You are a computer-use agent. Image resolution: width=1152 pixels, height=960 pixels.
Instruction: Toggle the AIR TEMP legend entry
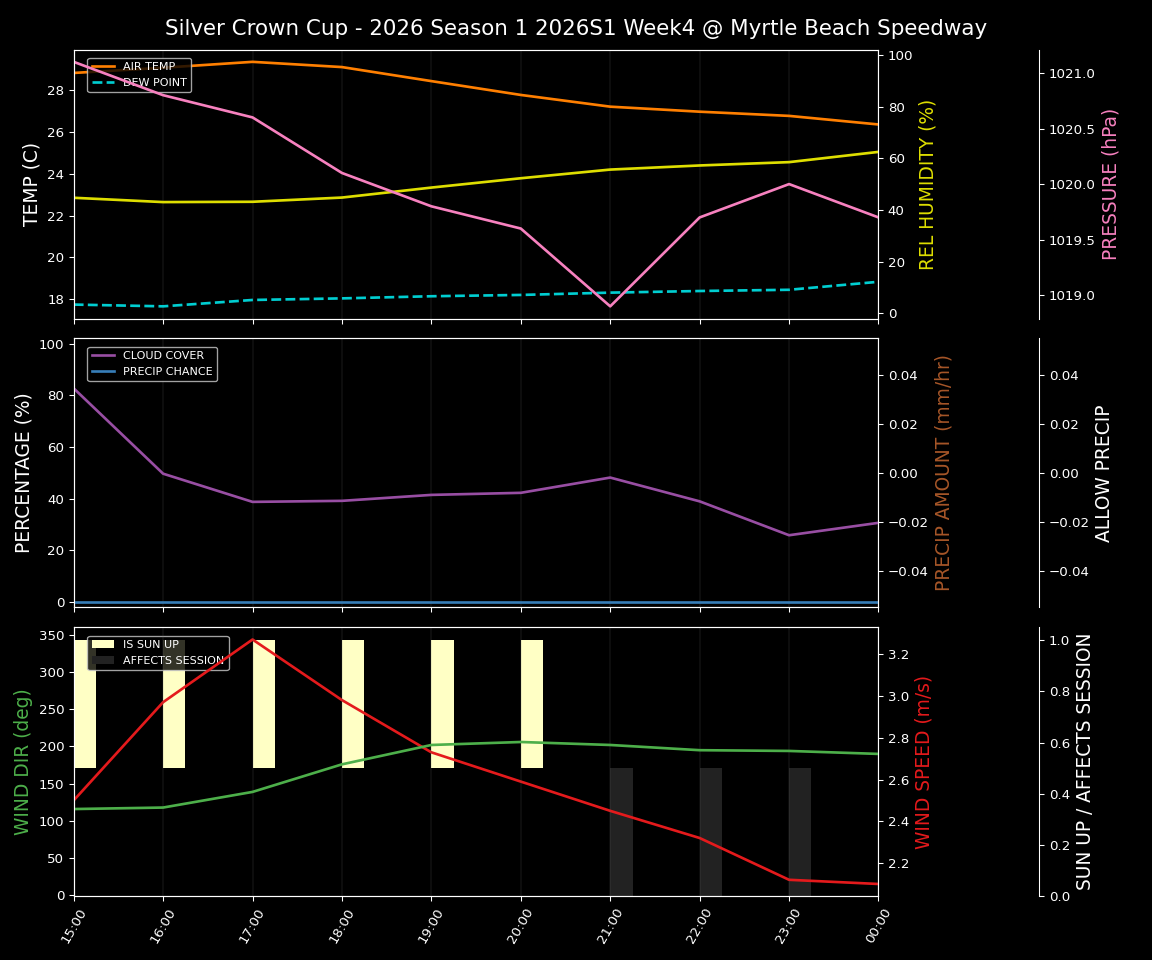tap(147, 67)
